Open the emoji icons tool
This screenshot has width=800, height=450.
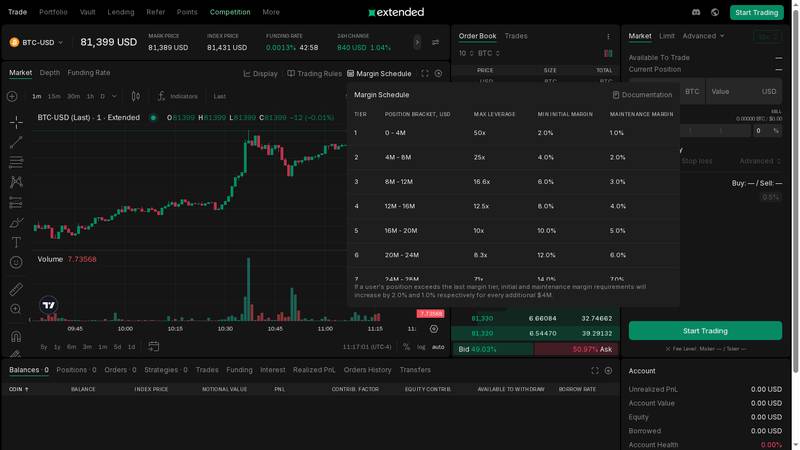coord(16,262)
